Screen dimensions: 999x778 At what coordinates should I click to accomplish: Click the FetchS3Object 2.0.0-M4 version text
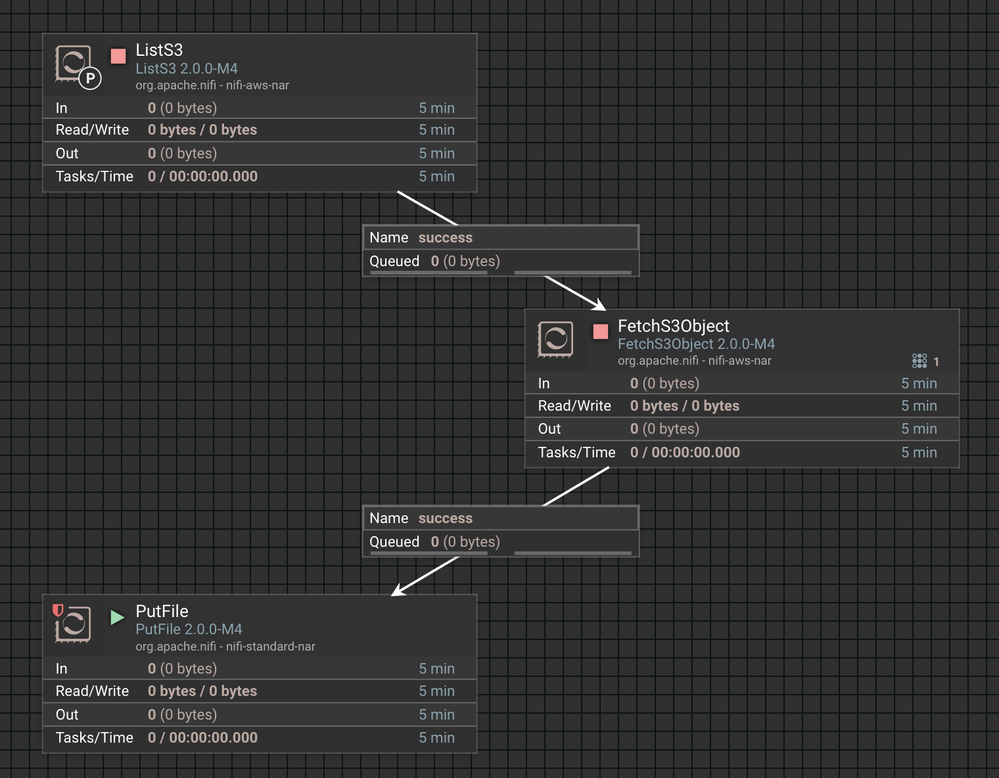point(696,344)
